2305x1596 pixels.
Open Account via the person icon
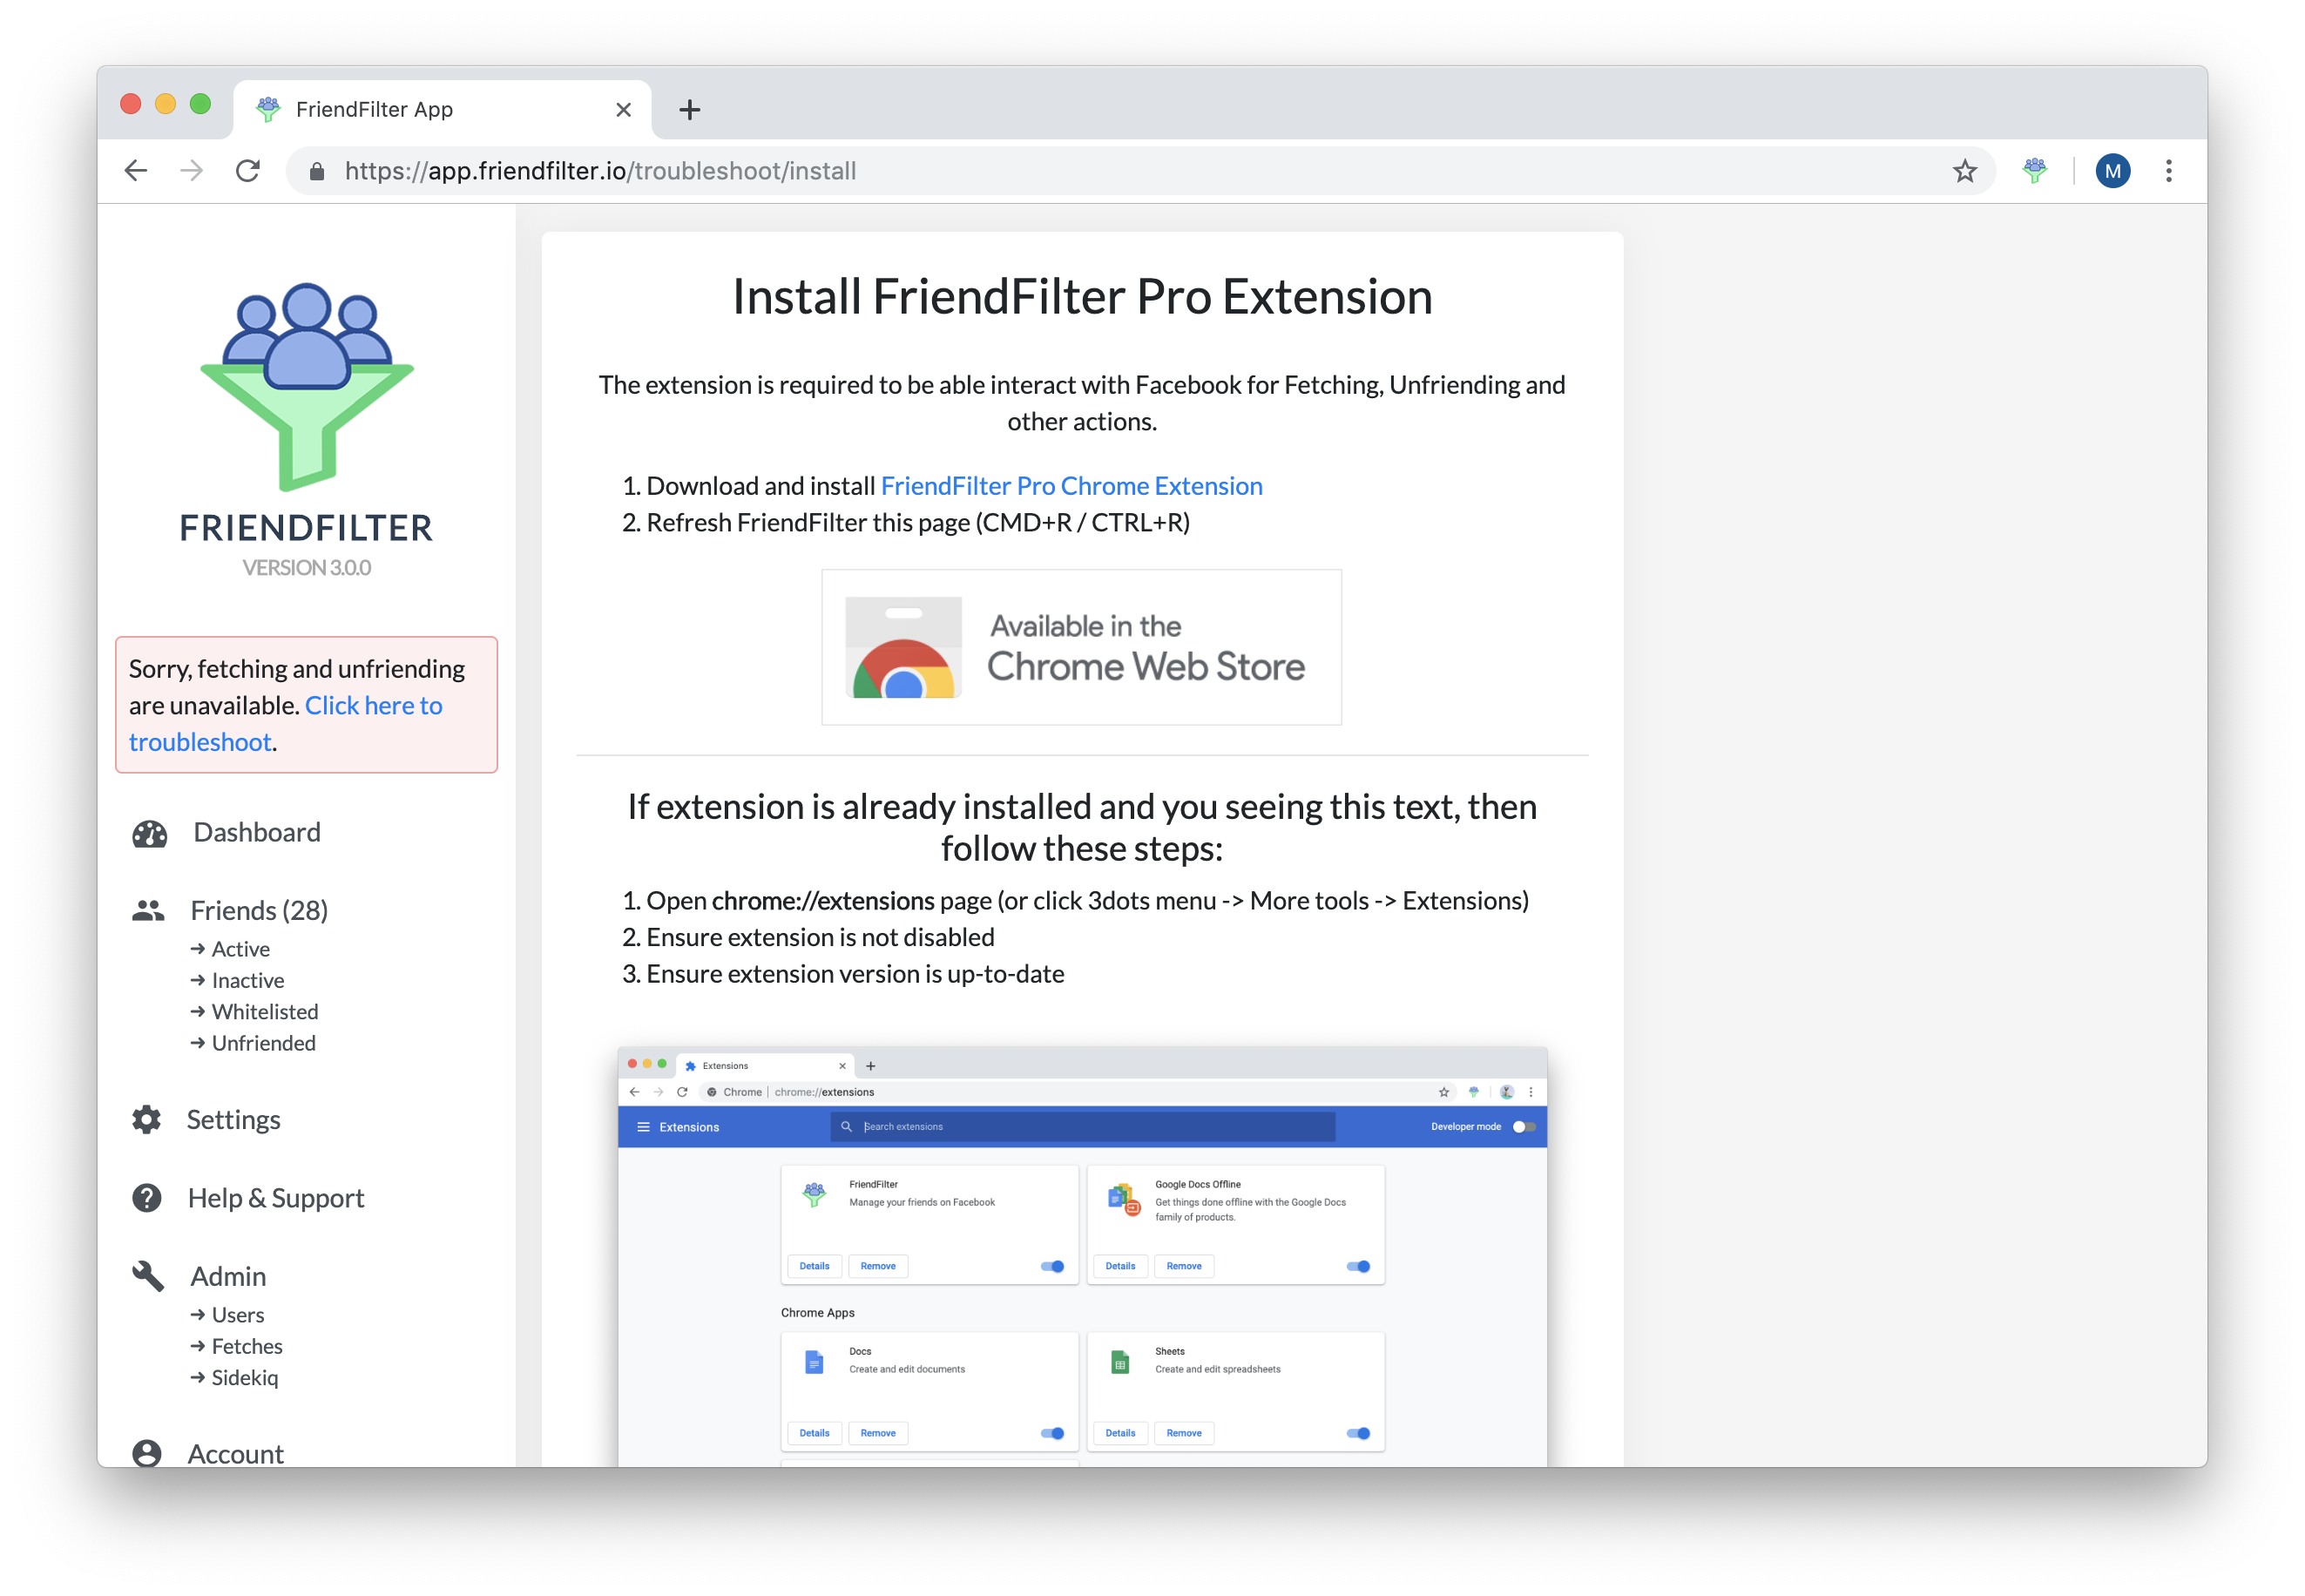point(147,1453)
